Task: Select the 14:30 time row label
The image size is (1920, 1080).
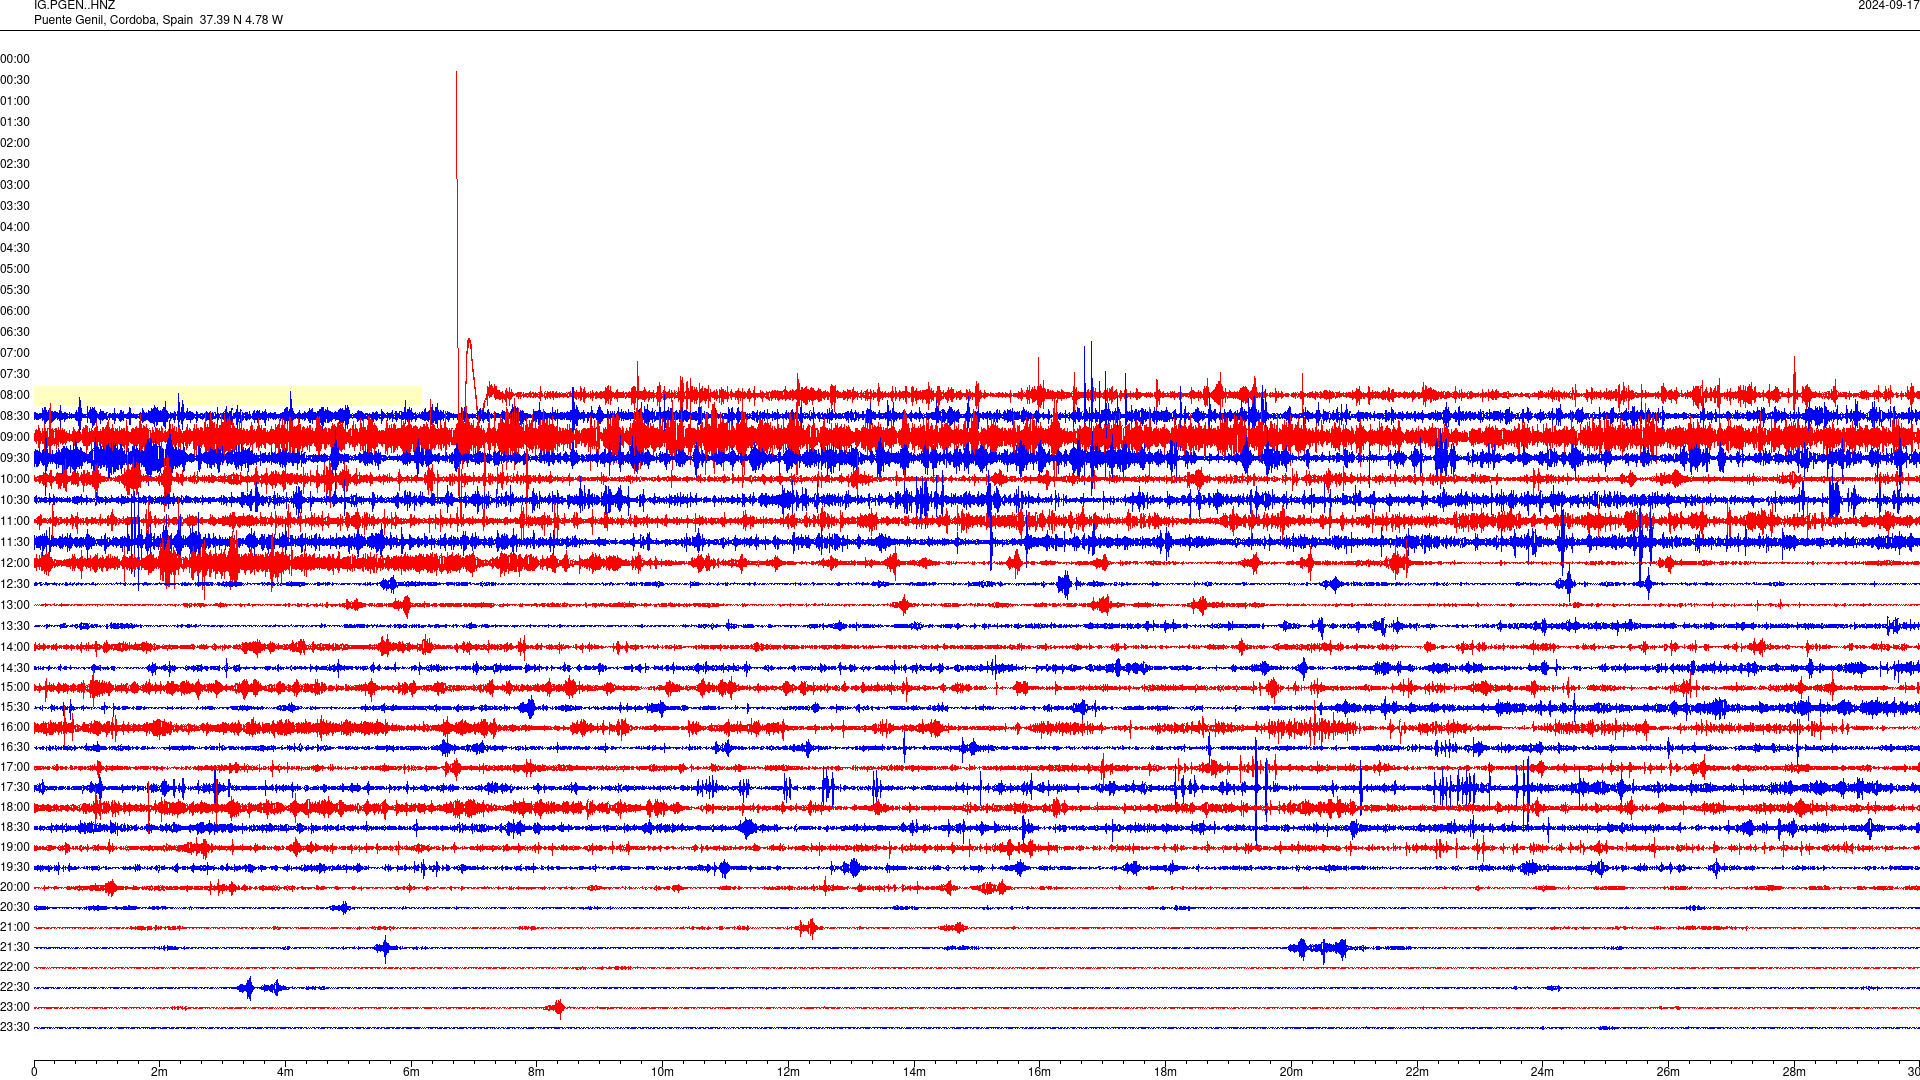Action: [x=15, y=668]
